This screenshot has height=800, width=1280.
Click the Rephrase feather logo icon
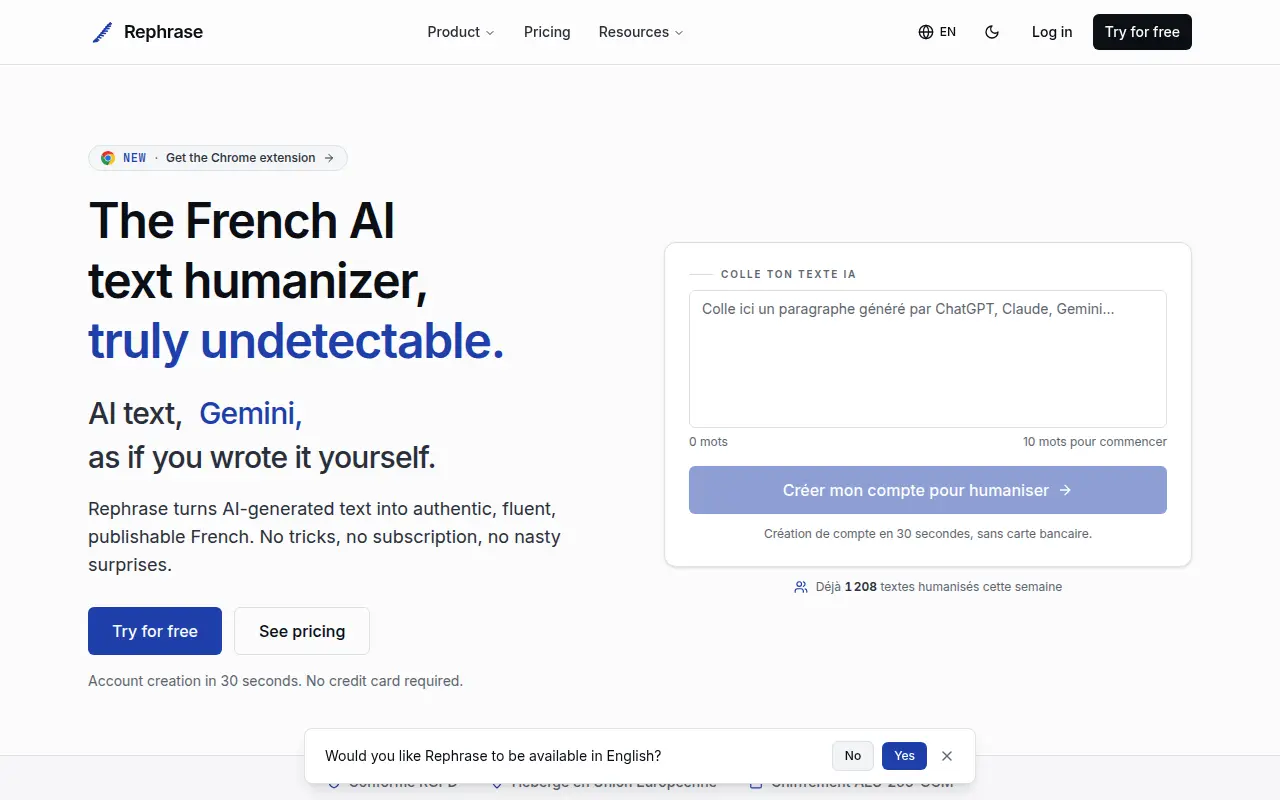click(102, 32)
